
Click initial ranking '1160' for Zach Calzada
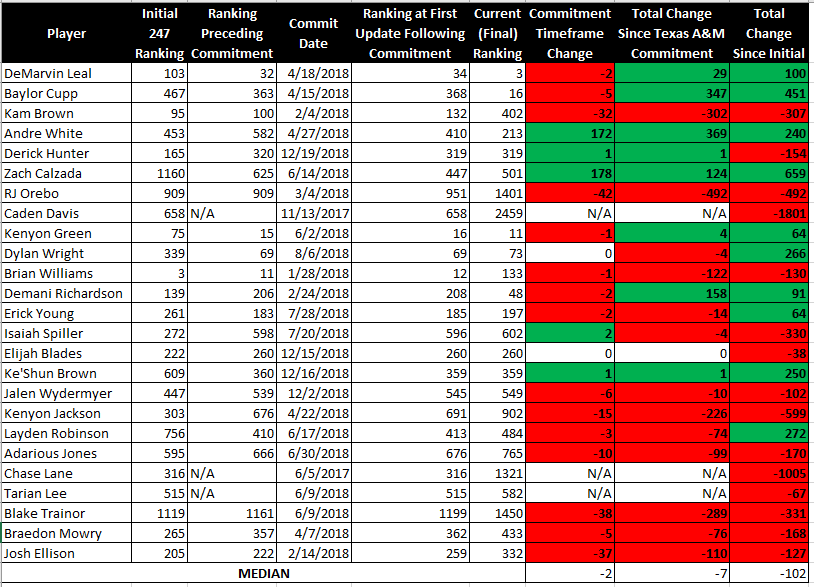pos(159,173)
